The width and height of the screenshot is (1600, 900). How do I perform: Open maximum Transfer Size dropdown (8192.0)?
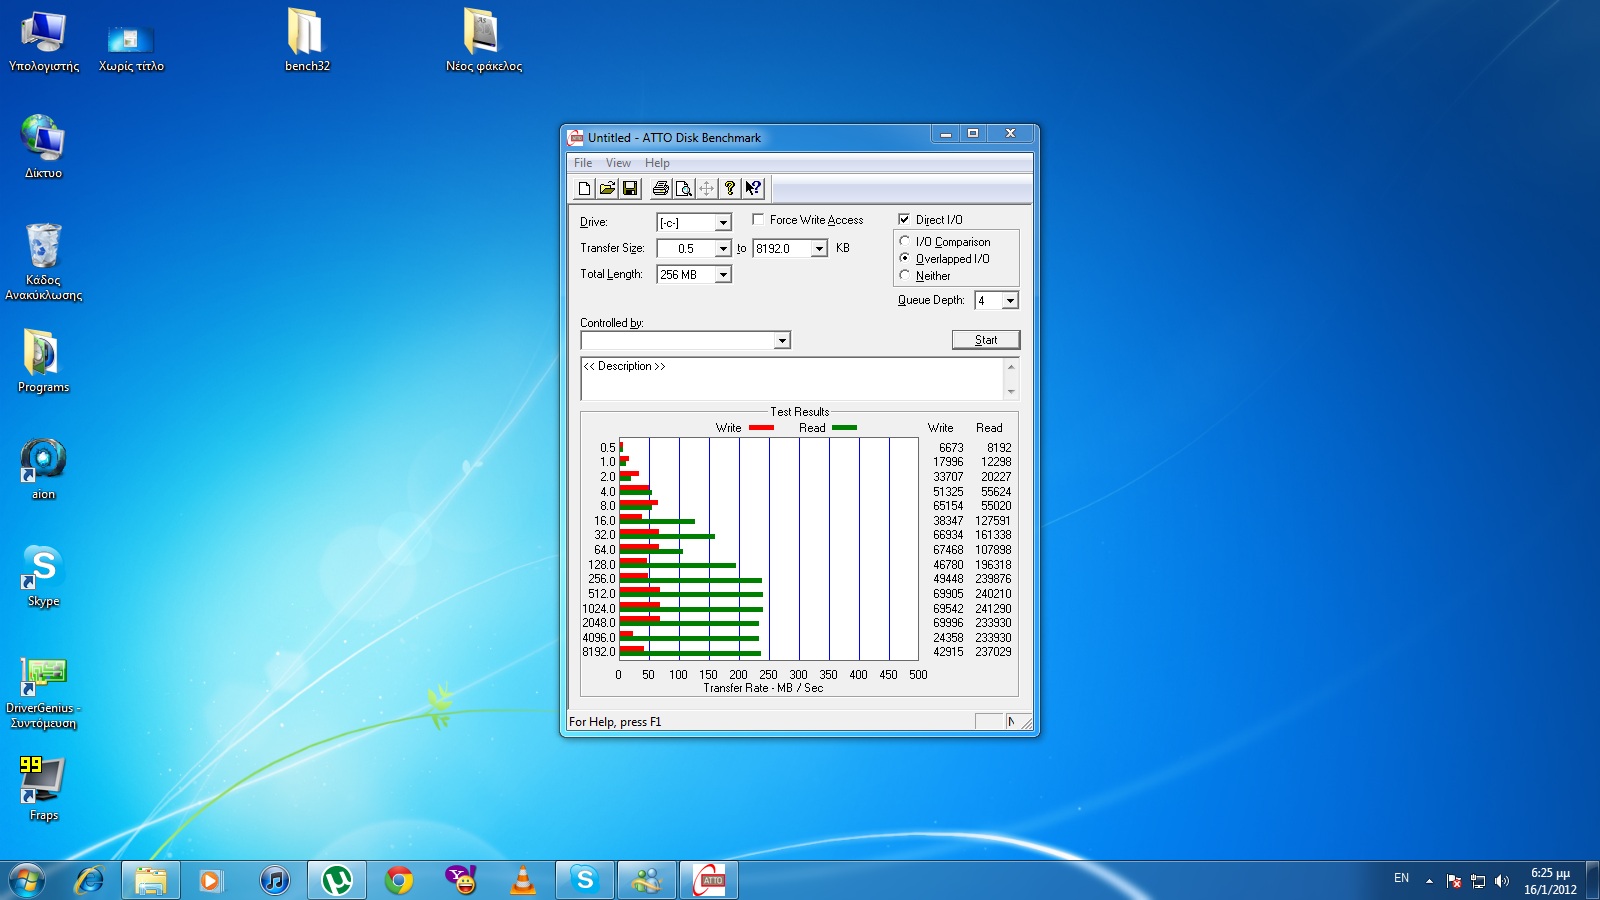pyautogui.click(x=819, y=248)
